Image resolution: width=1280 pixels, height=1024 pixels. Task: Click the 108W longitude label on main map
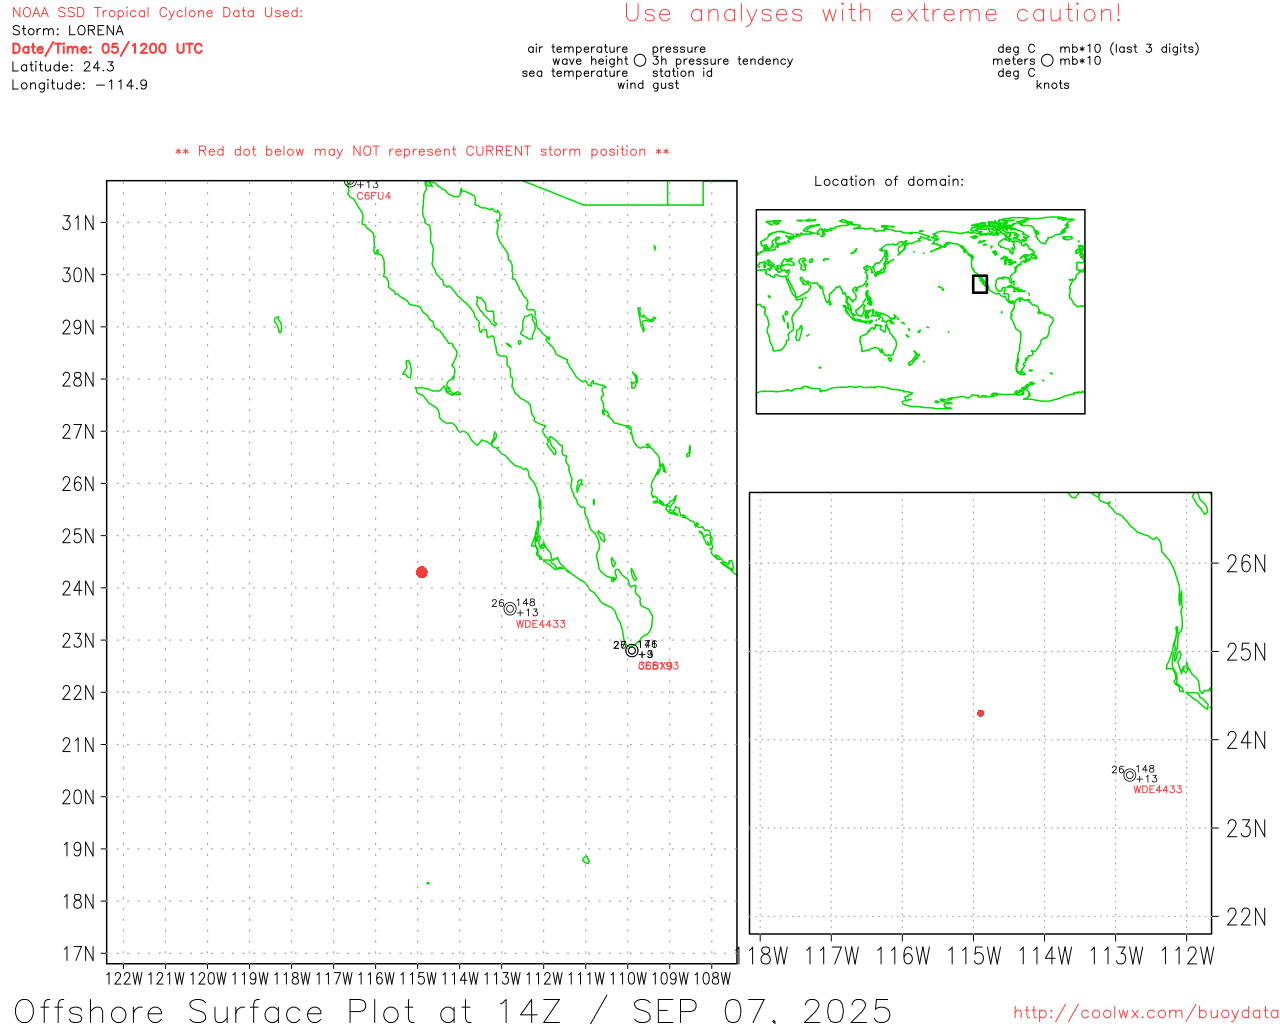tap(712, 978)
